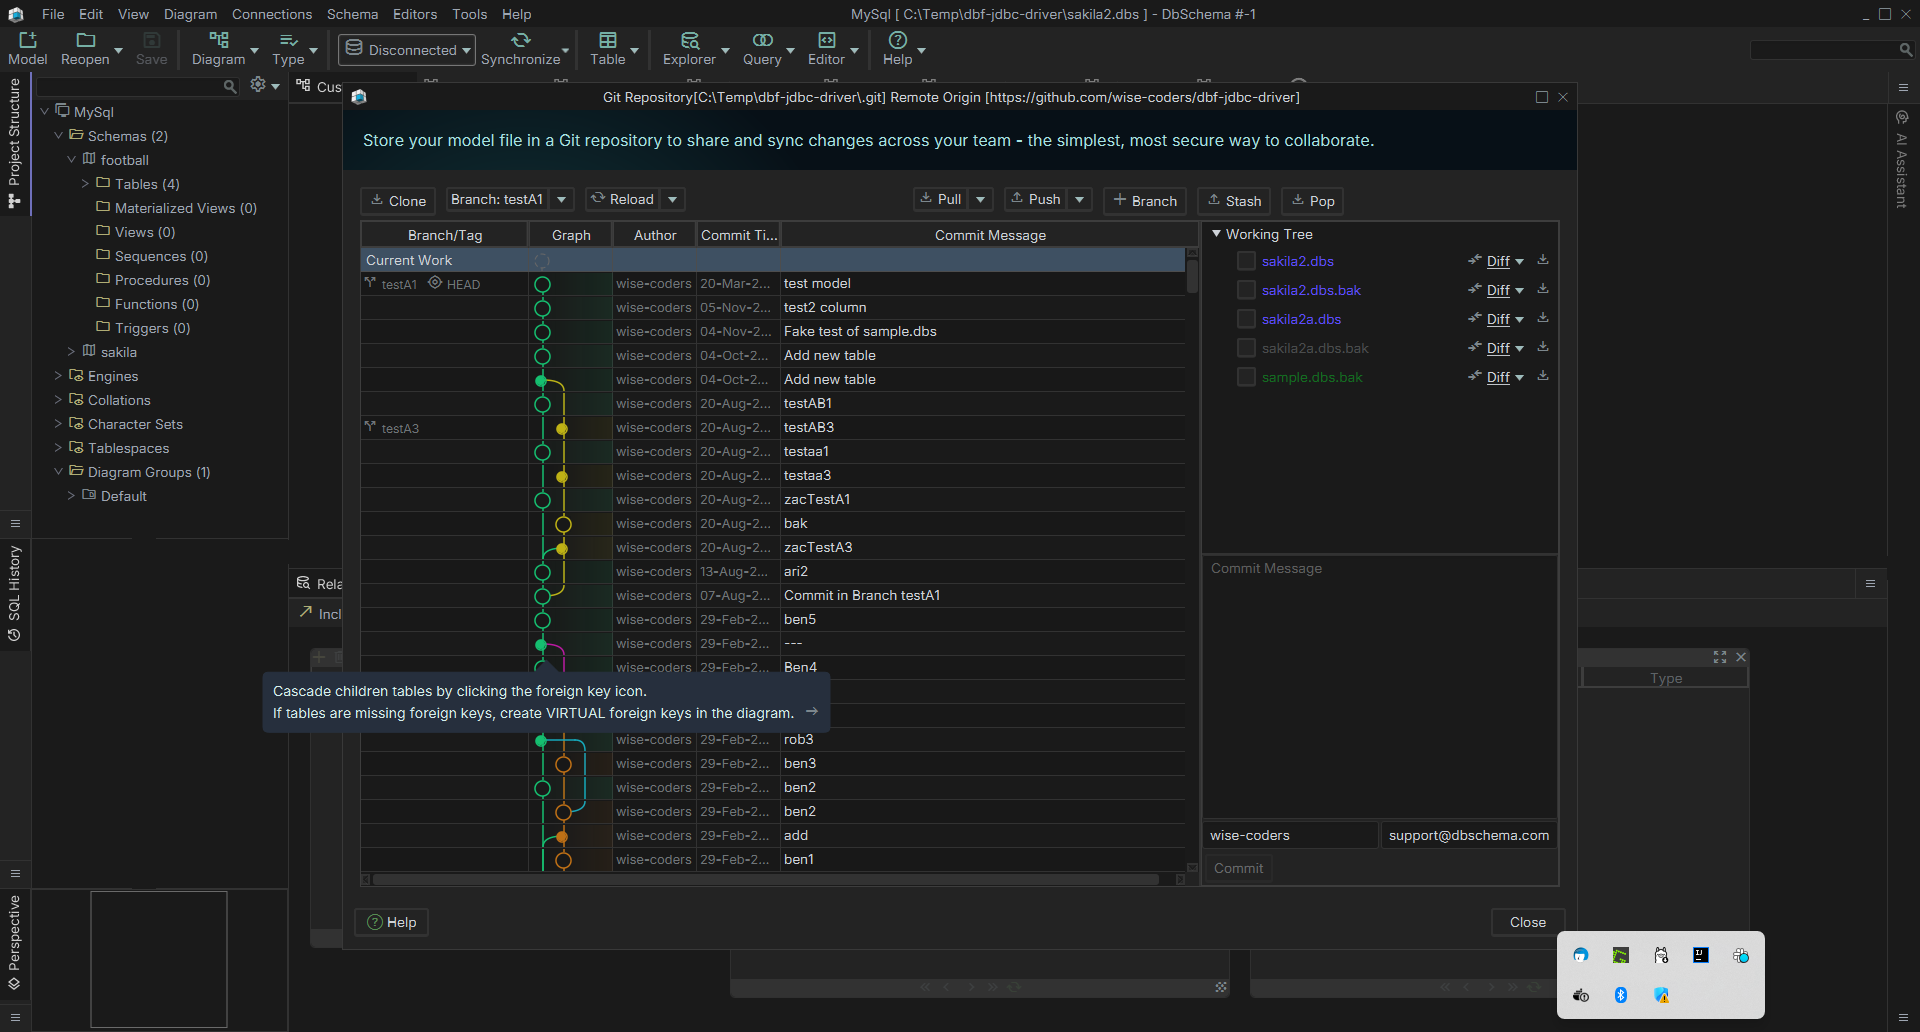Tick the sakila2a.dbs checkbox
The width and height of the screenshot is (1920, 1032).
coord(1246,319)
